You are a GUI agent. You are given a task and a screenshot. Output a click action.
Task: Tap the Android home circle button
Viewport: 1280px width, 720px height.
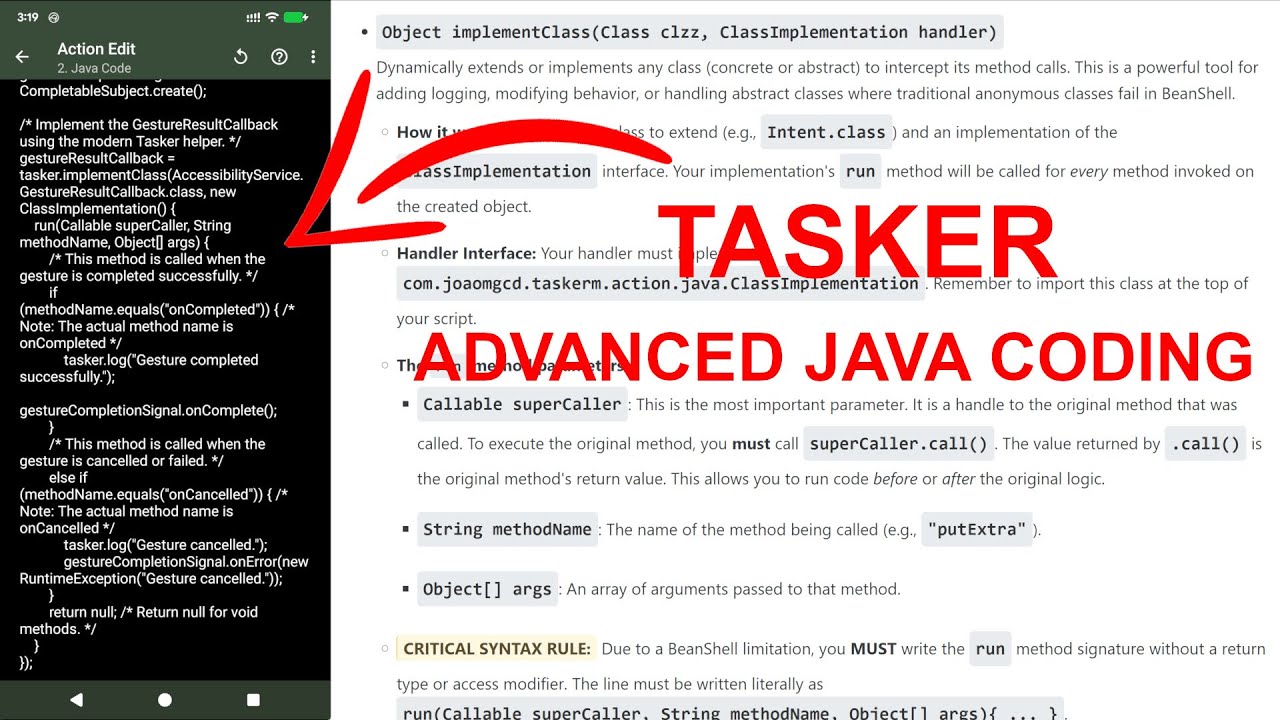(165, 700)
